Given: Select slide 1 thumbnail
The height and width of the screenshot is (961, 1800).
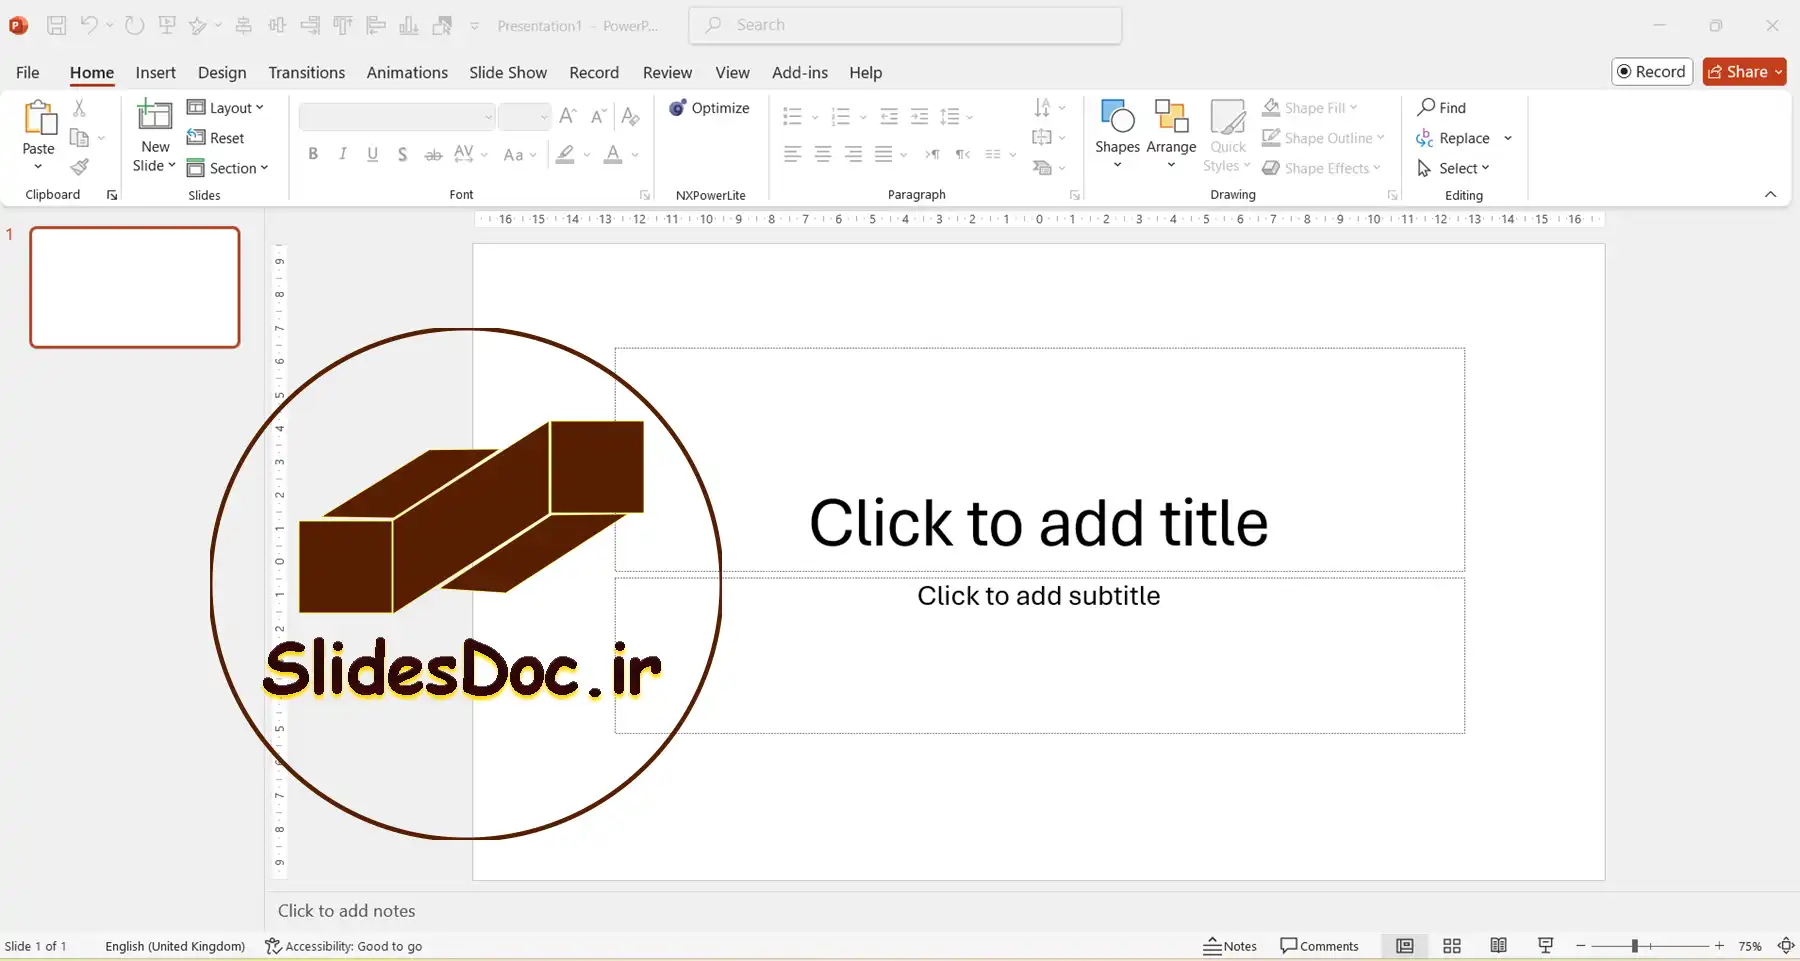Looking at the screenshot, I should [x=135, y=287].
